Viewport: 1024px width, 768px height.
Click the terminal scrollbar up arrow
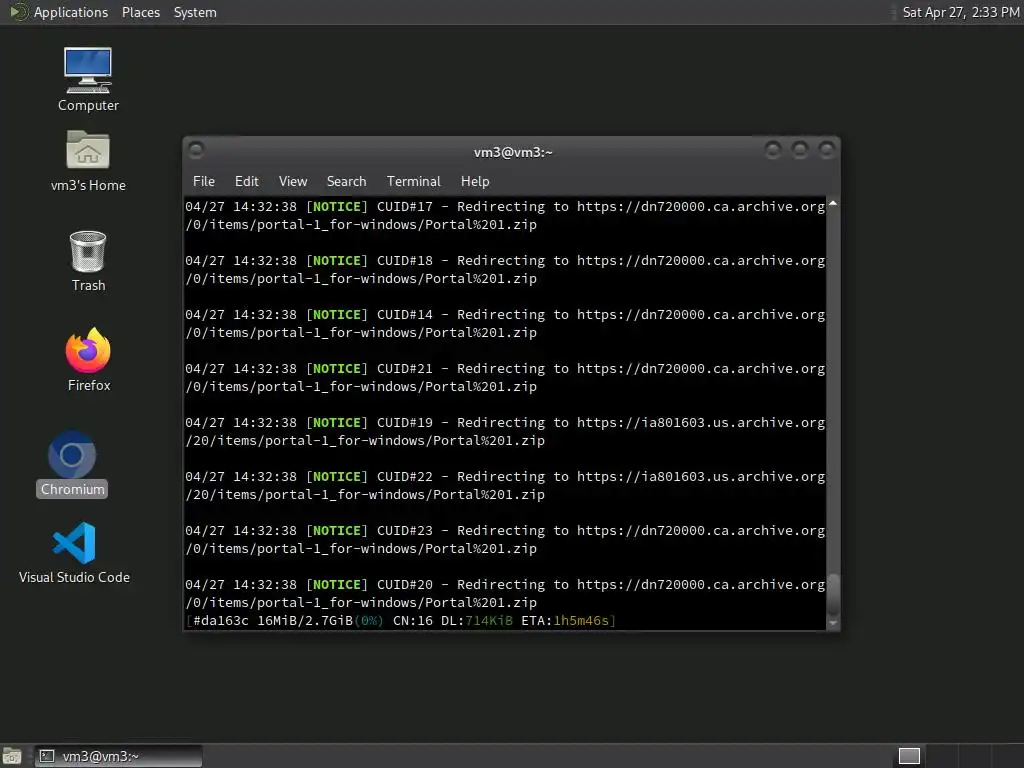833,204
